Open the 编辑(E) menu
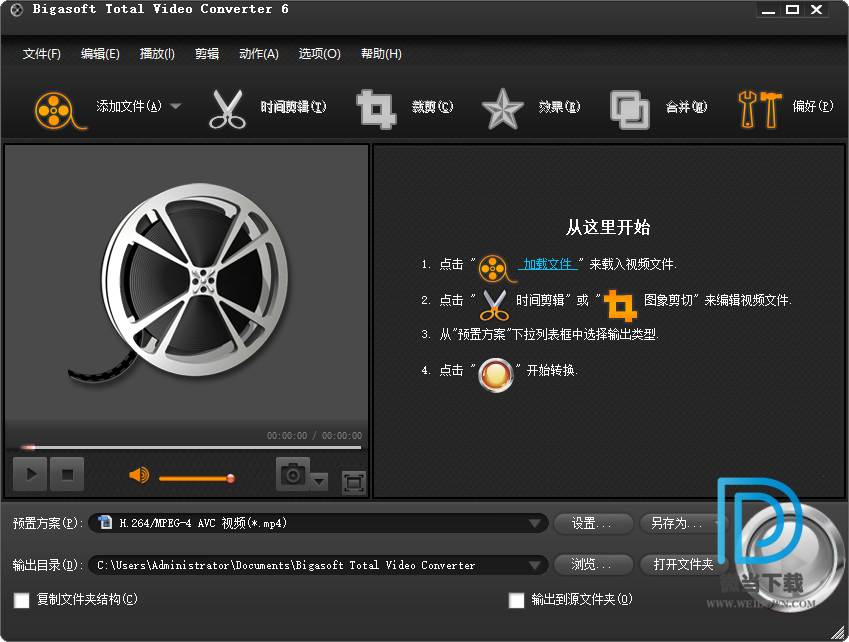Screen dimensions: 849x642 pos(100,54)
